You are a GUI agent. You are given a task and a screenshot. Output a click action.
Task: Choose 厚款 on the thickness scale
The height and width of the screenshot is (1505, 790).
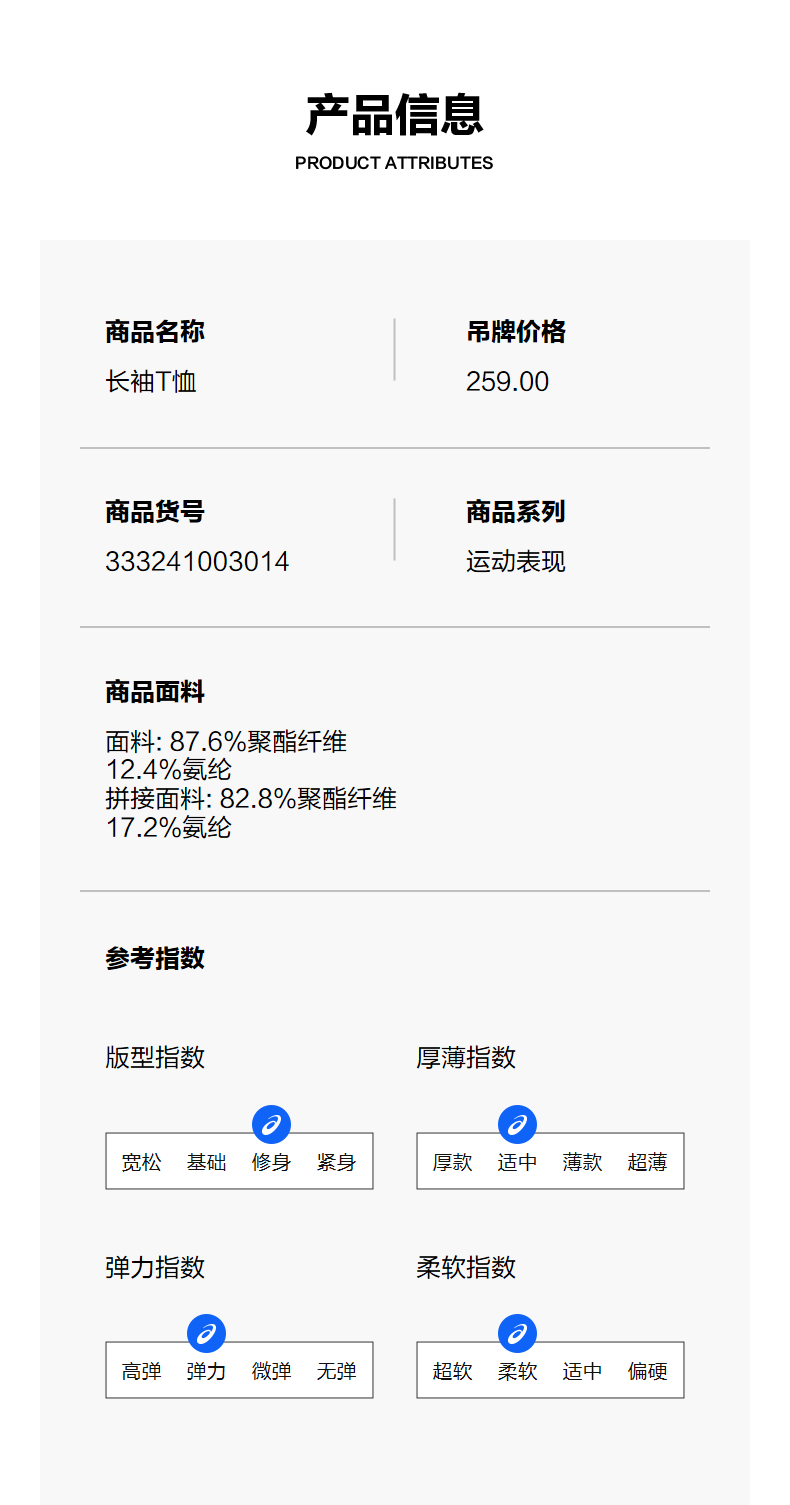(x=452, y=1163)
